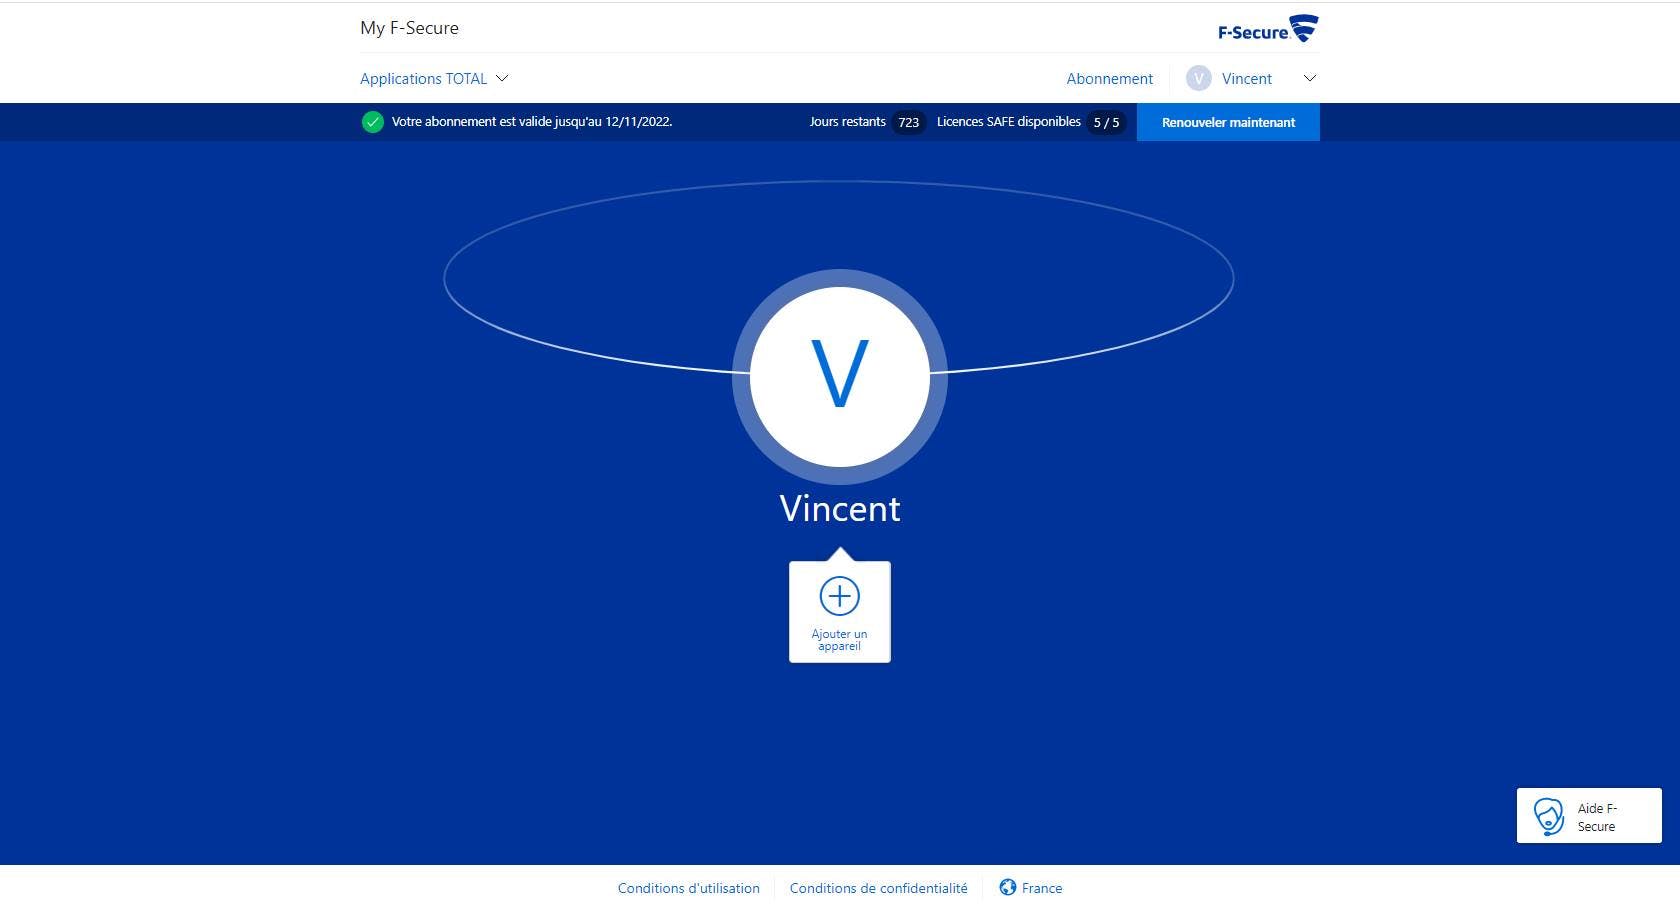Change region via France link
The height and width of the screenshot is (910, 1680).
[x=1042, y=888]
